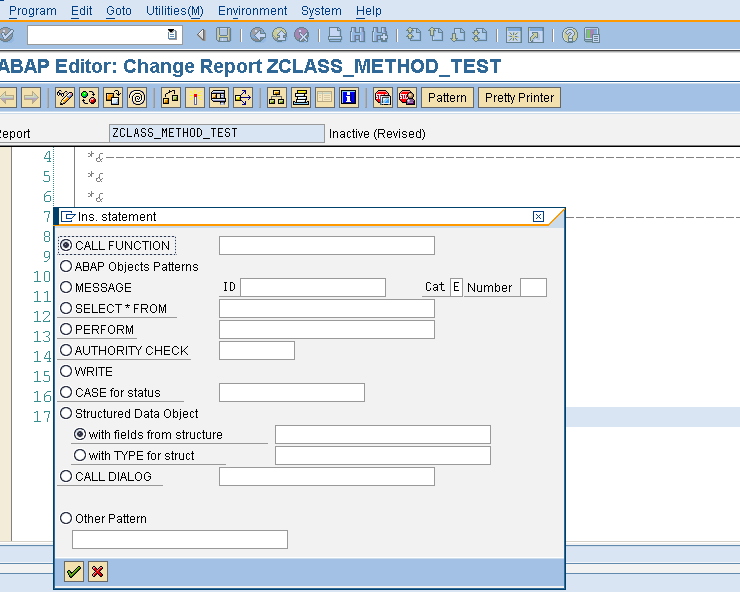The width and height of the screenshot is (740, 592).
Task: Select PERFORM radio button
Action: point(66,329)
